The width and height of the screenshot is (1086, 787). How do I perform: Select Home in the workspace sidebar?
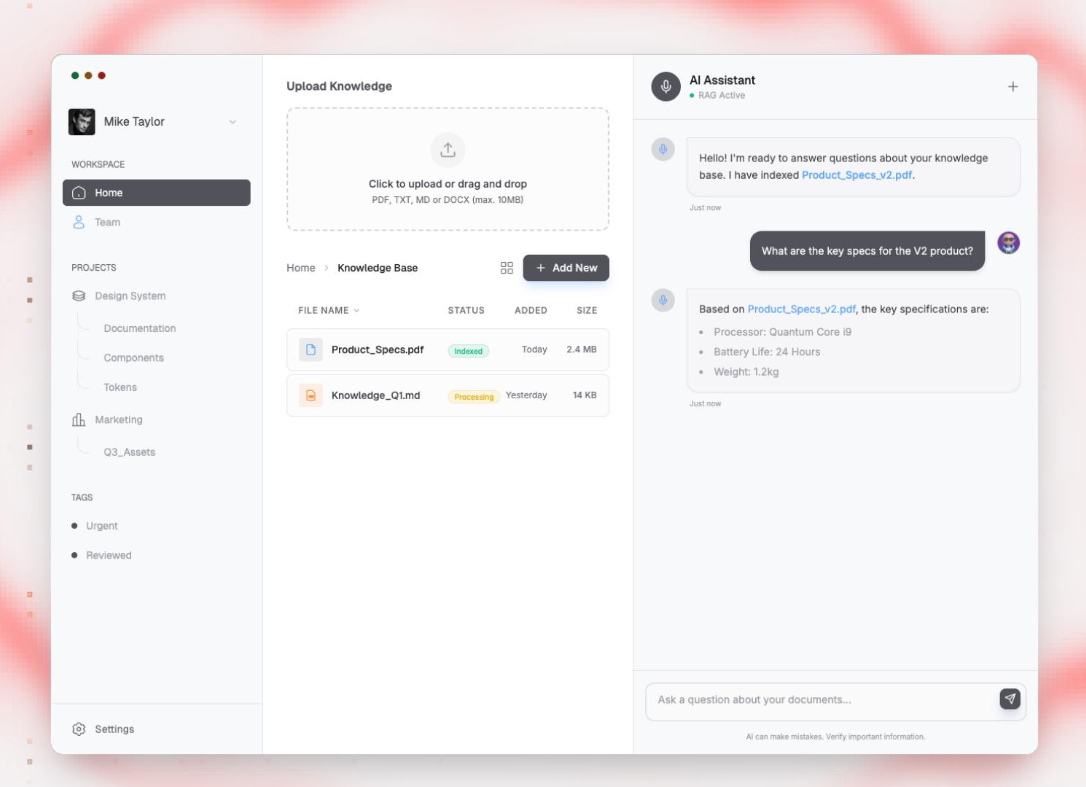pyautogui.click(x=157, y=193)
